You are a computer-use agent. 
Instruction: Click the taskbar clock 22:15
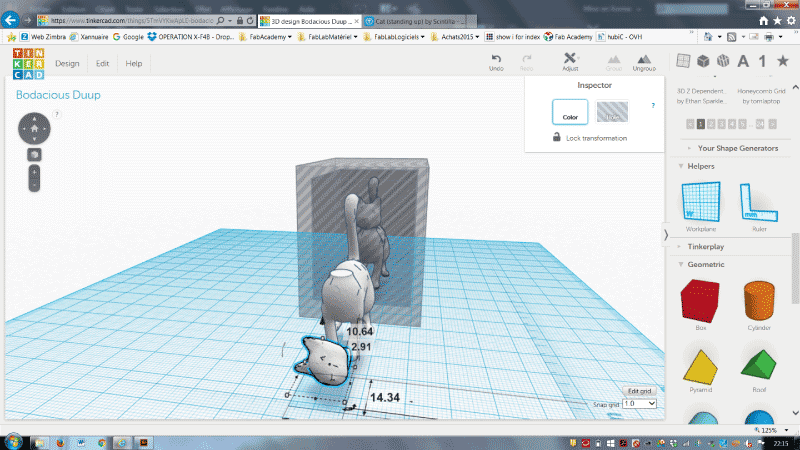(x=781, y=443)
